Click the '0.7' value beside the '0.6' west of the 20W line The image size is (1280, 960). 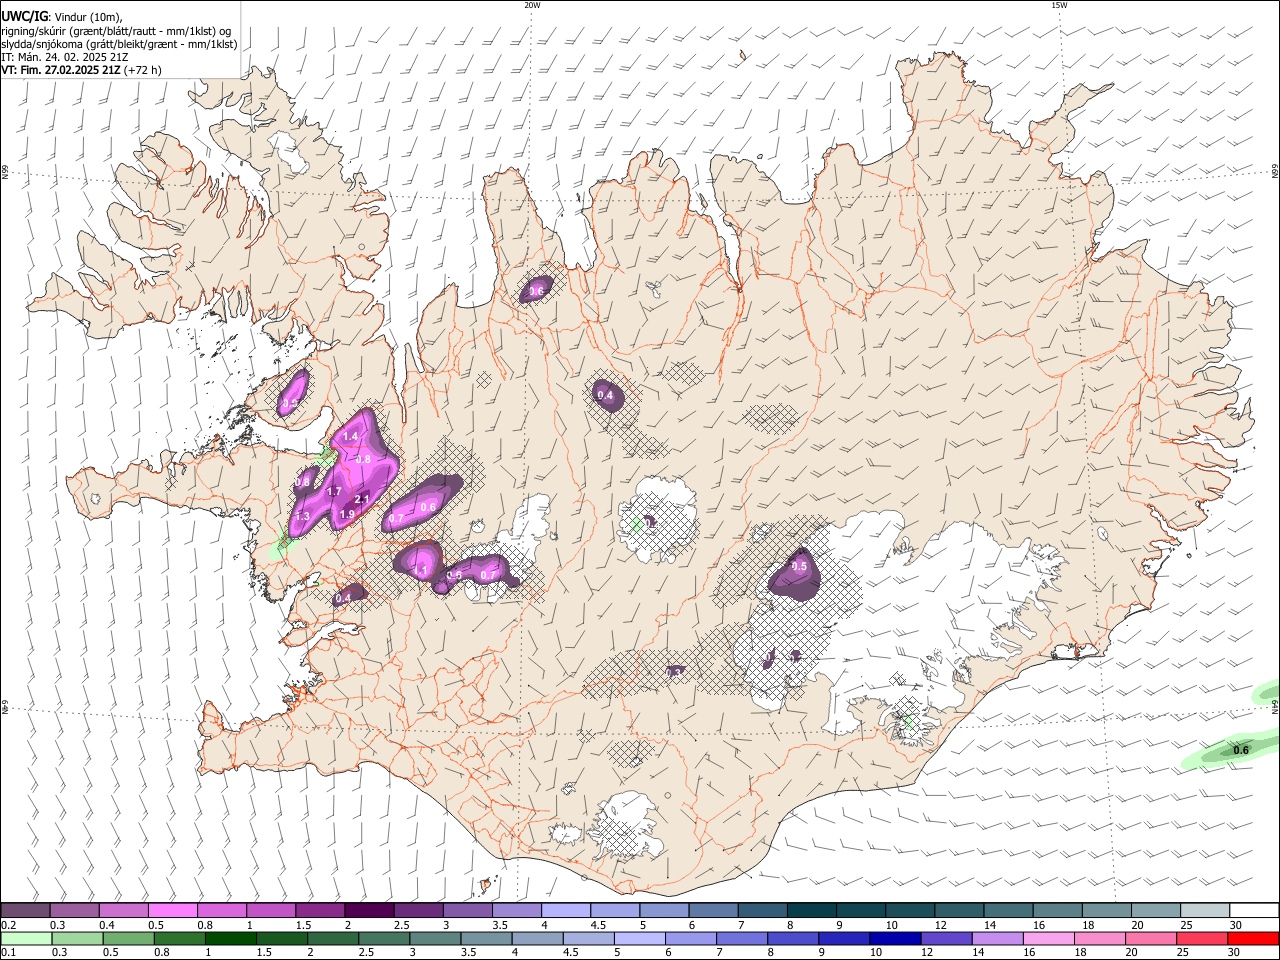coord(396,519)
